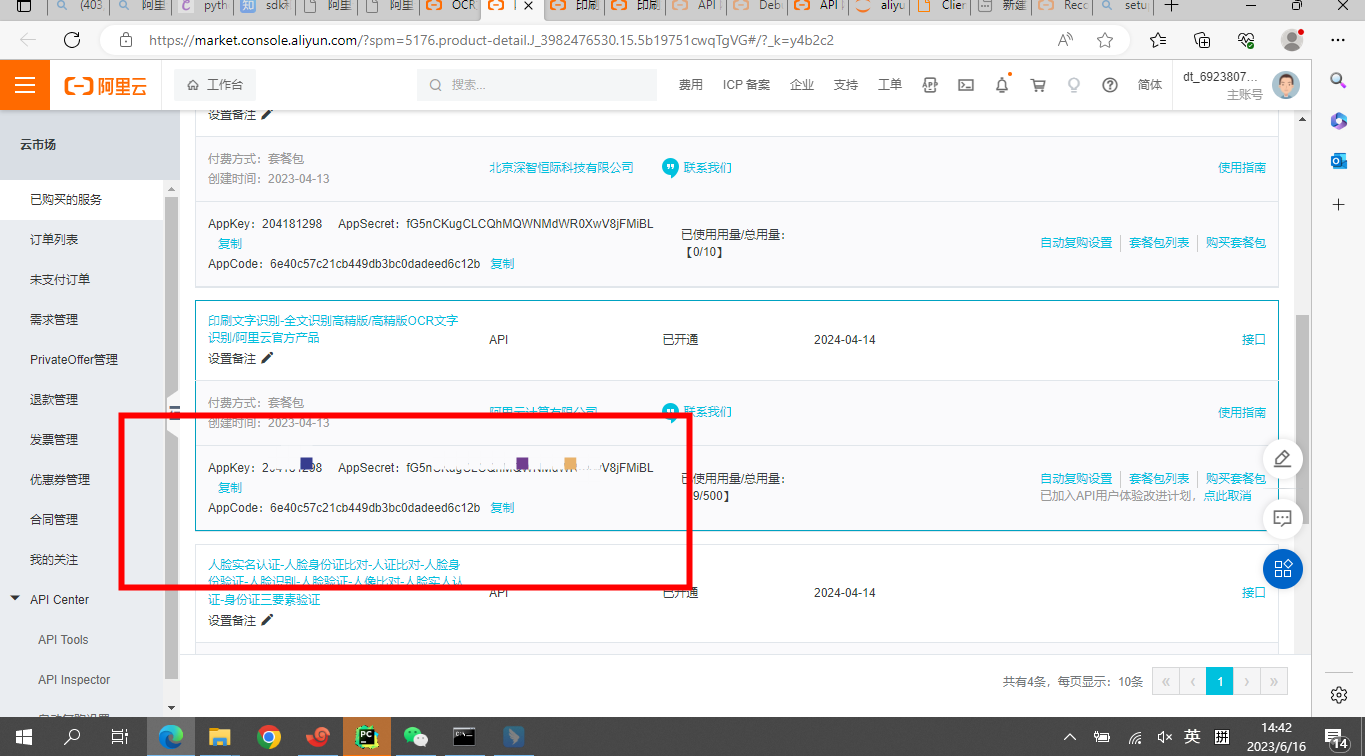
Task: Collapse the sidebar with the handle
Action: pyautogui.click(x=173, y=413)
